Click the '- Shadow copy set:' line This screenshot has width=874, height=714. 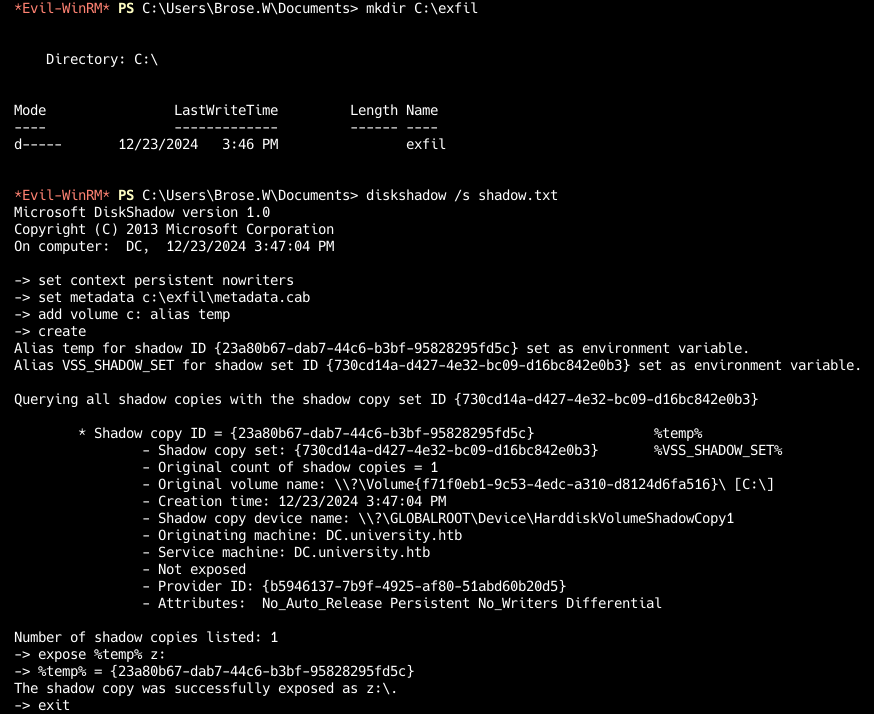click(x=370, y=450)
